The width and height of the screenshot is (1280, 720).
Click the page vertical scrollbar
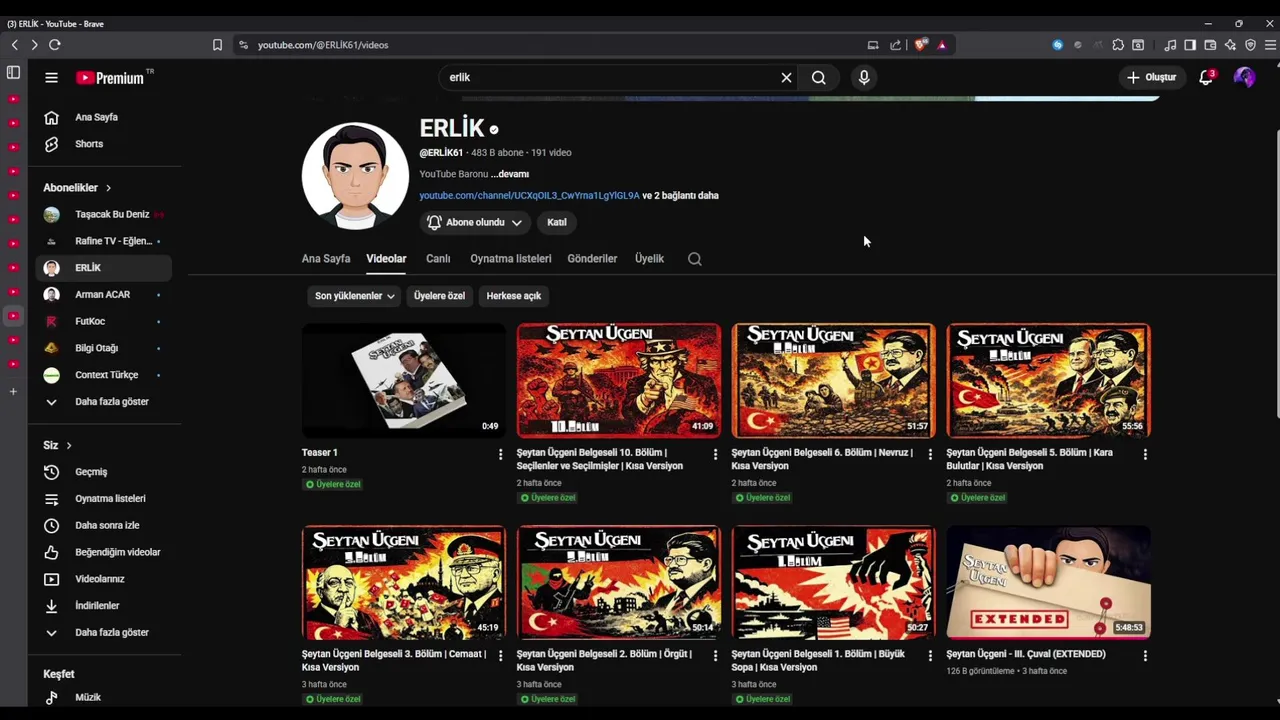tap(1276, 272)
